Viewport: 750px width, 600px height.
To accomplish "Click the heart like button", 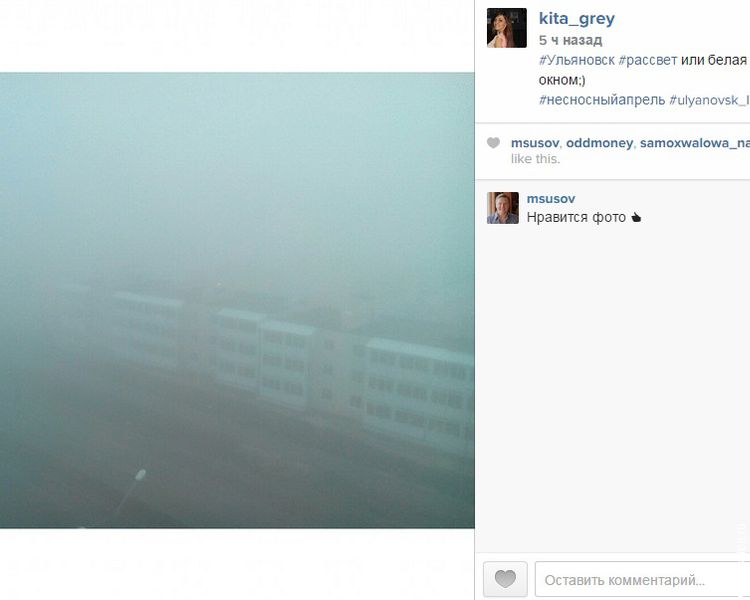I will 505,579.
